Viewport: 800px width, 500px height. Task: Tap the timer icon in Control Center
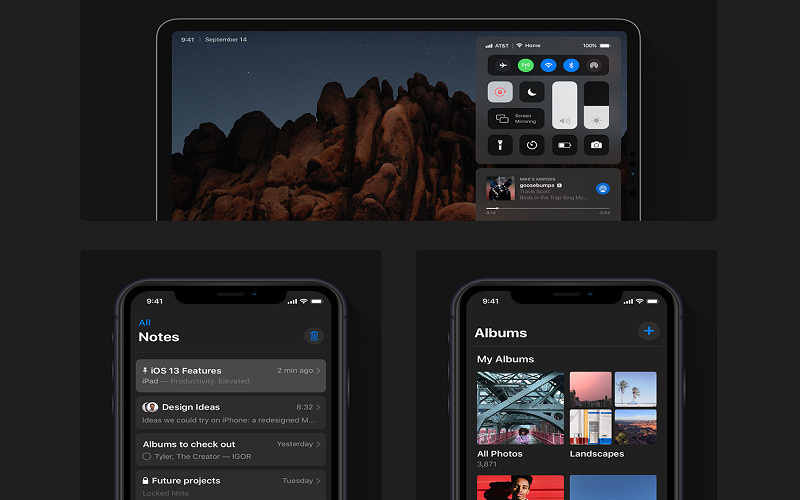coord(532,145)
